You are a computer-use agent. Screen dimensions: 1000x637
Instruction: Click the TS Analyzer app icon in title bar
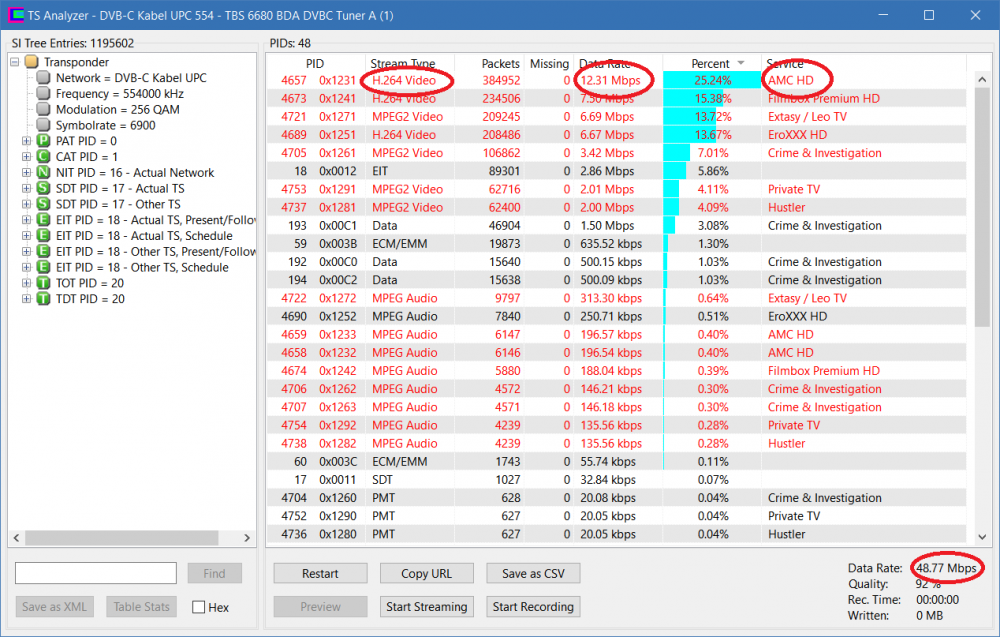point(16,15)
